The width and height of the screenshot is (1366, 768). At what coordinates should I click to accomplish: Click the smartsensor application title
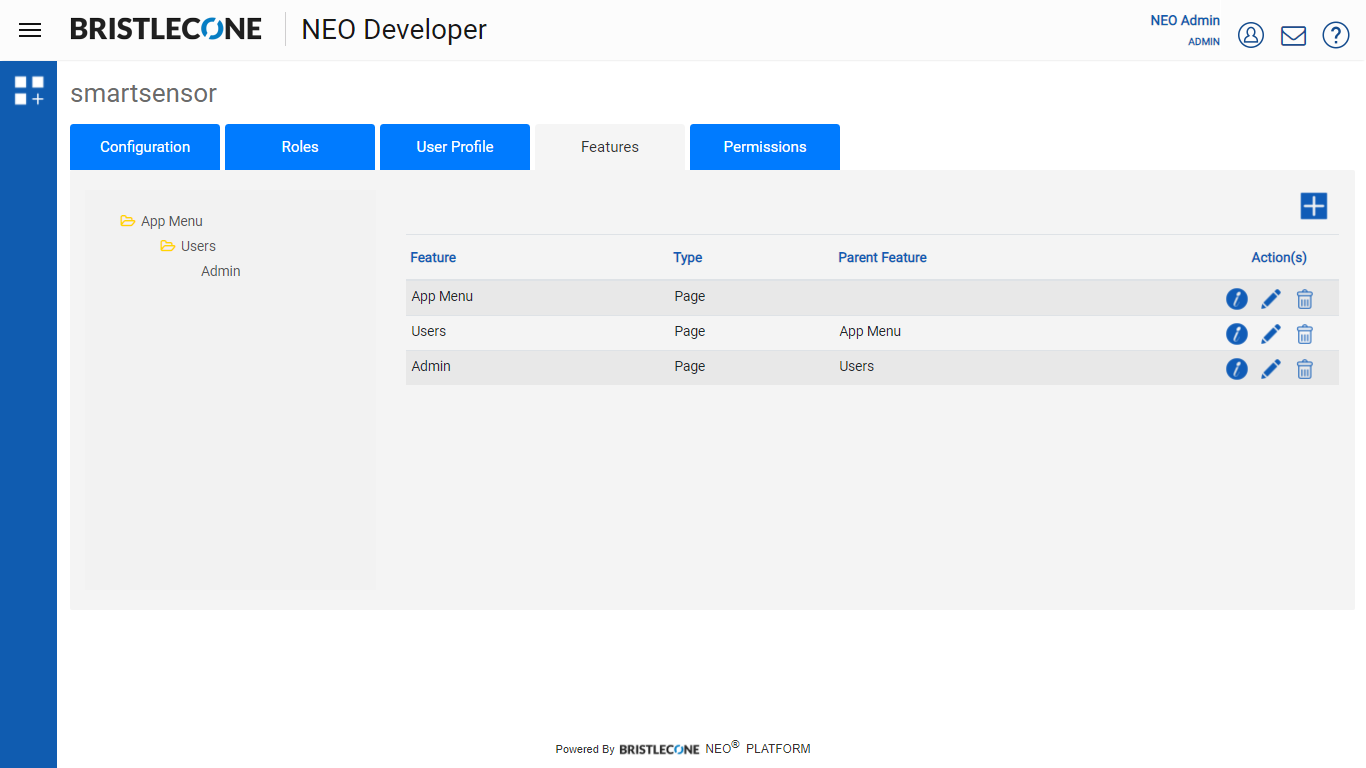(x=143, y=94)
